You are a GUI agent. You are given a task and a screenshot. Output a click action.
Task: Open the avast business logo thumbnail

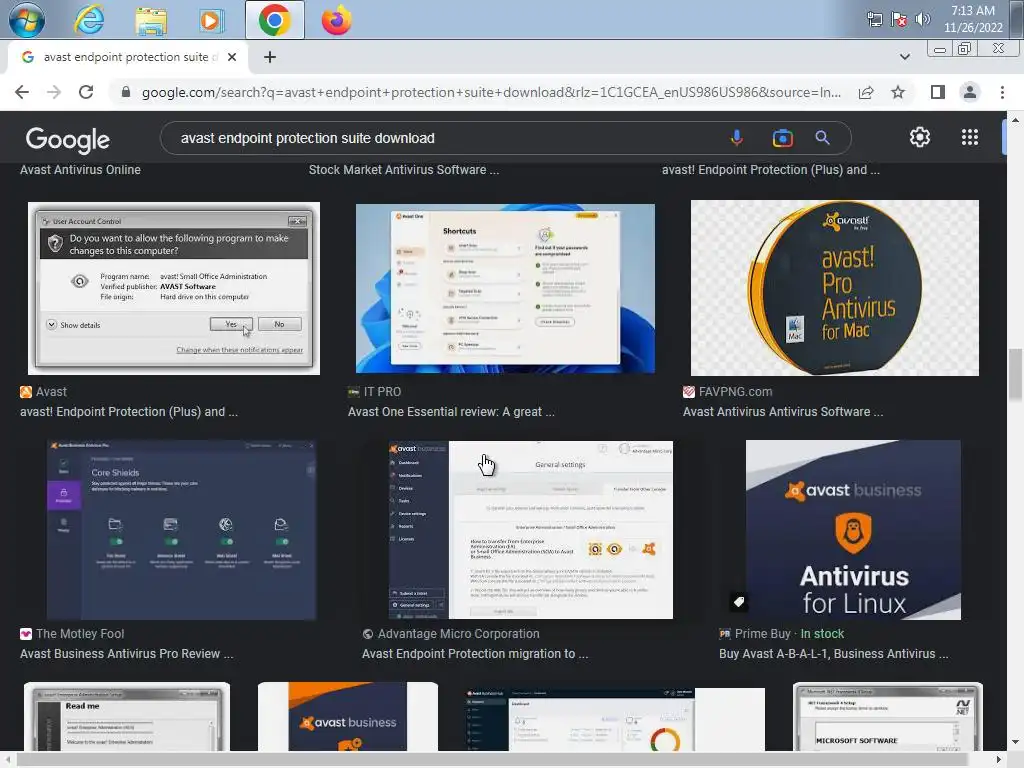click(x=347, y=716)
